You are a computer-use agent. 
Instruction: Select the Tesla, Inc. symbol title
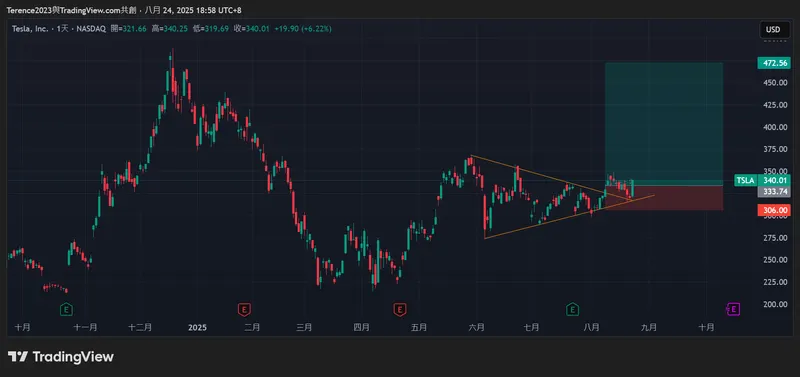[30, 29]
